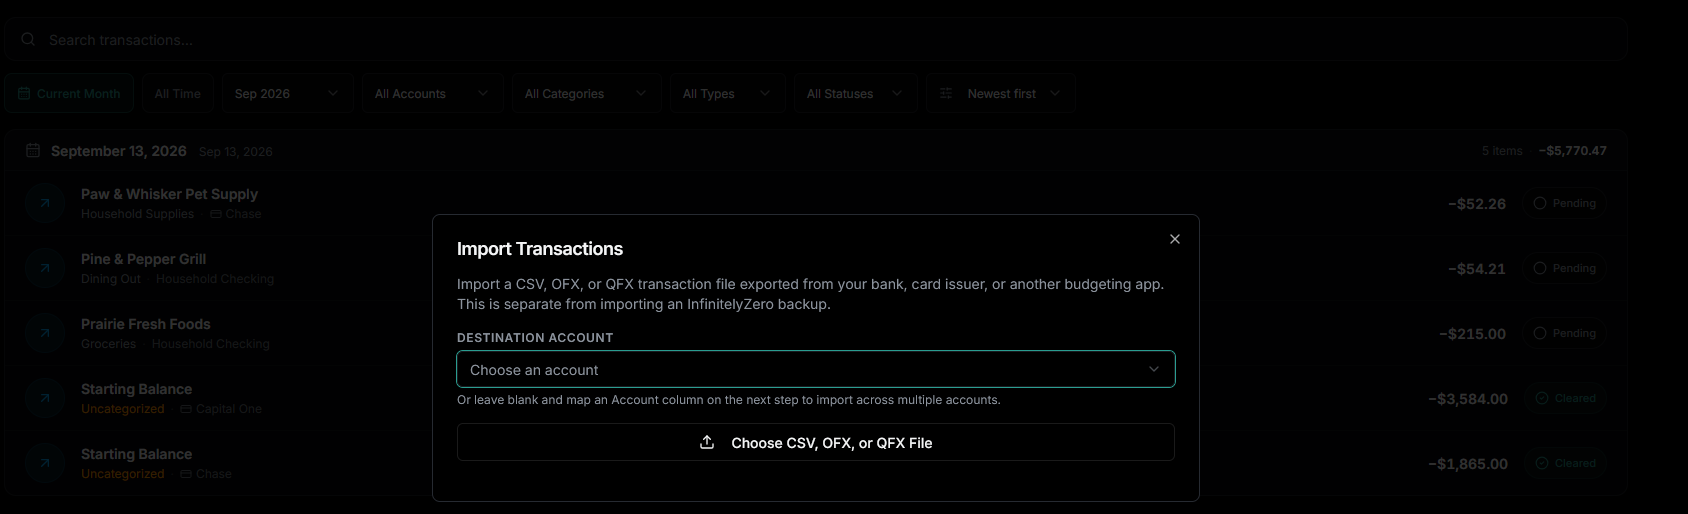Toggle Cleared status on -$1,865.00 row
Screen dimensions: 1688x514
1565,463
